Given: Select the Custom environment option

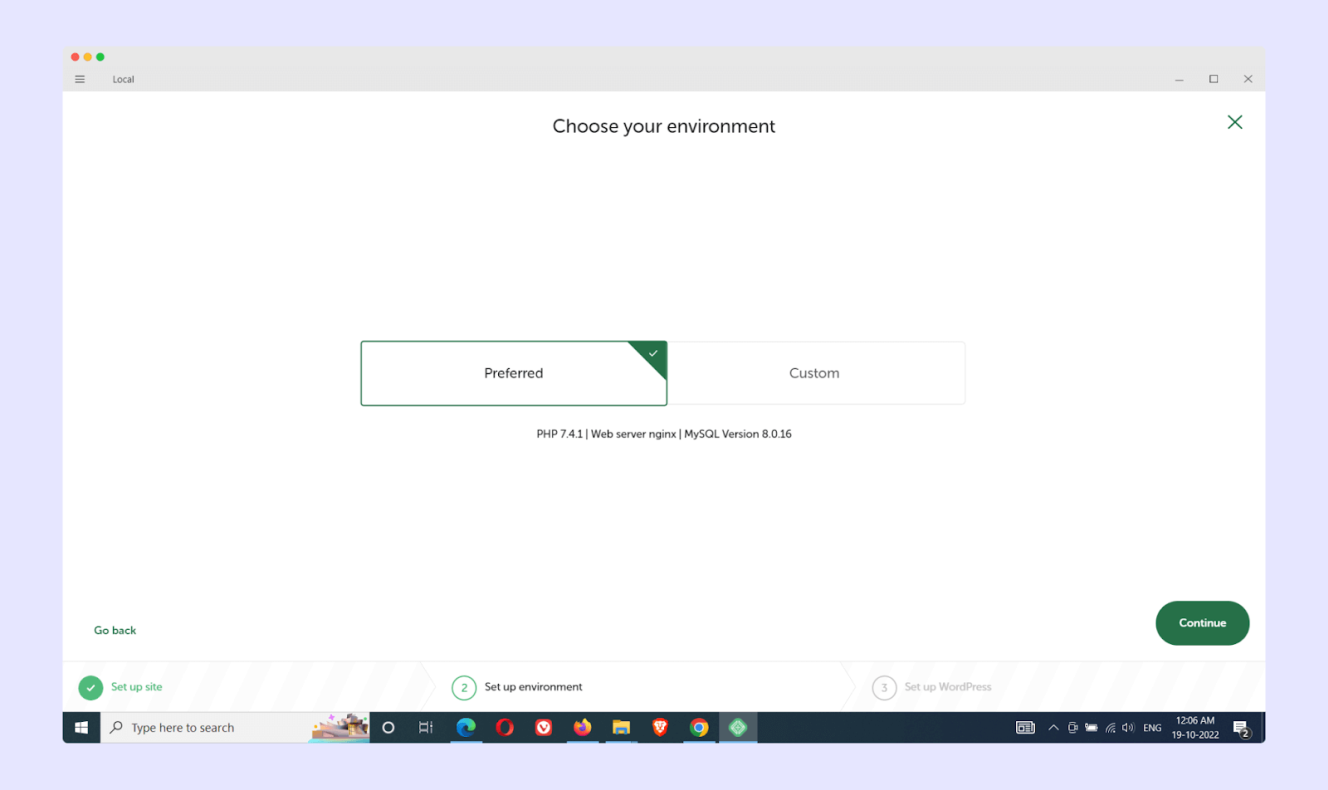Looking at the screenshot, I should pyautogui.click(x=815, y=373).
